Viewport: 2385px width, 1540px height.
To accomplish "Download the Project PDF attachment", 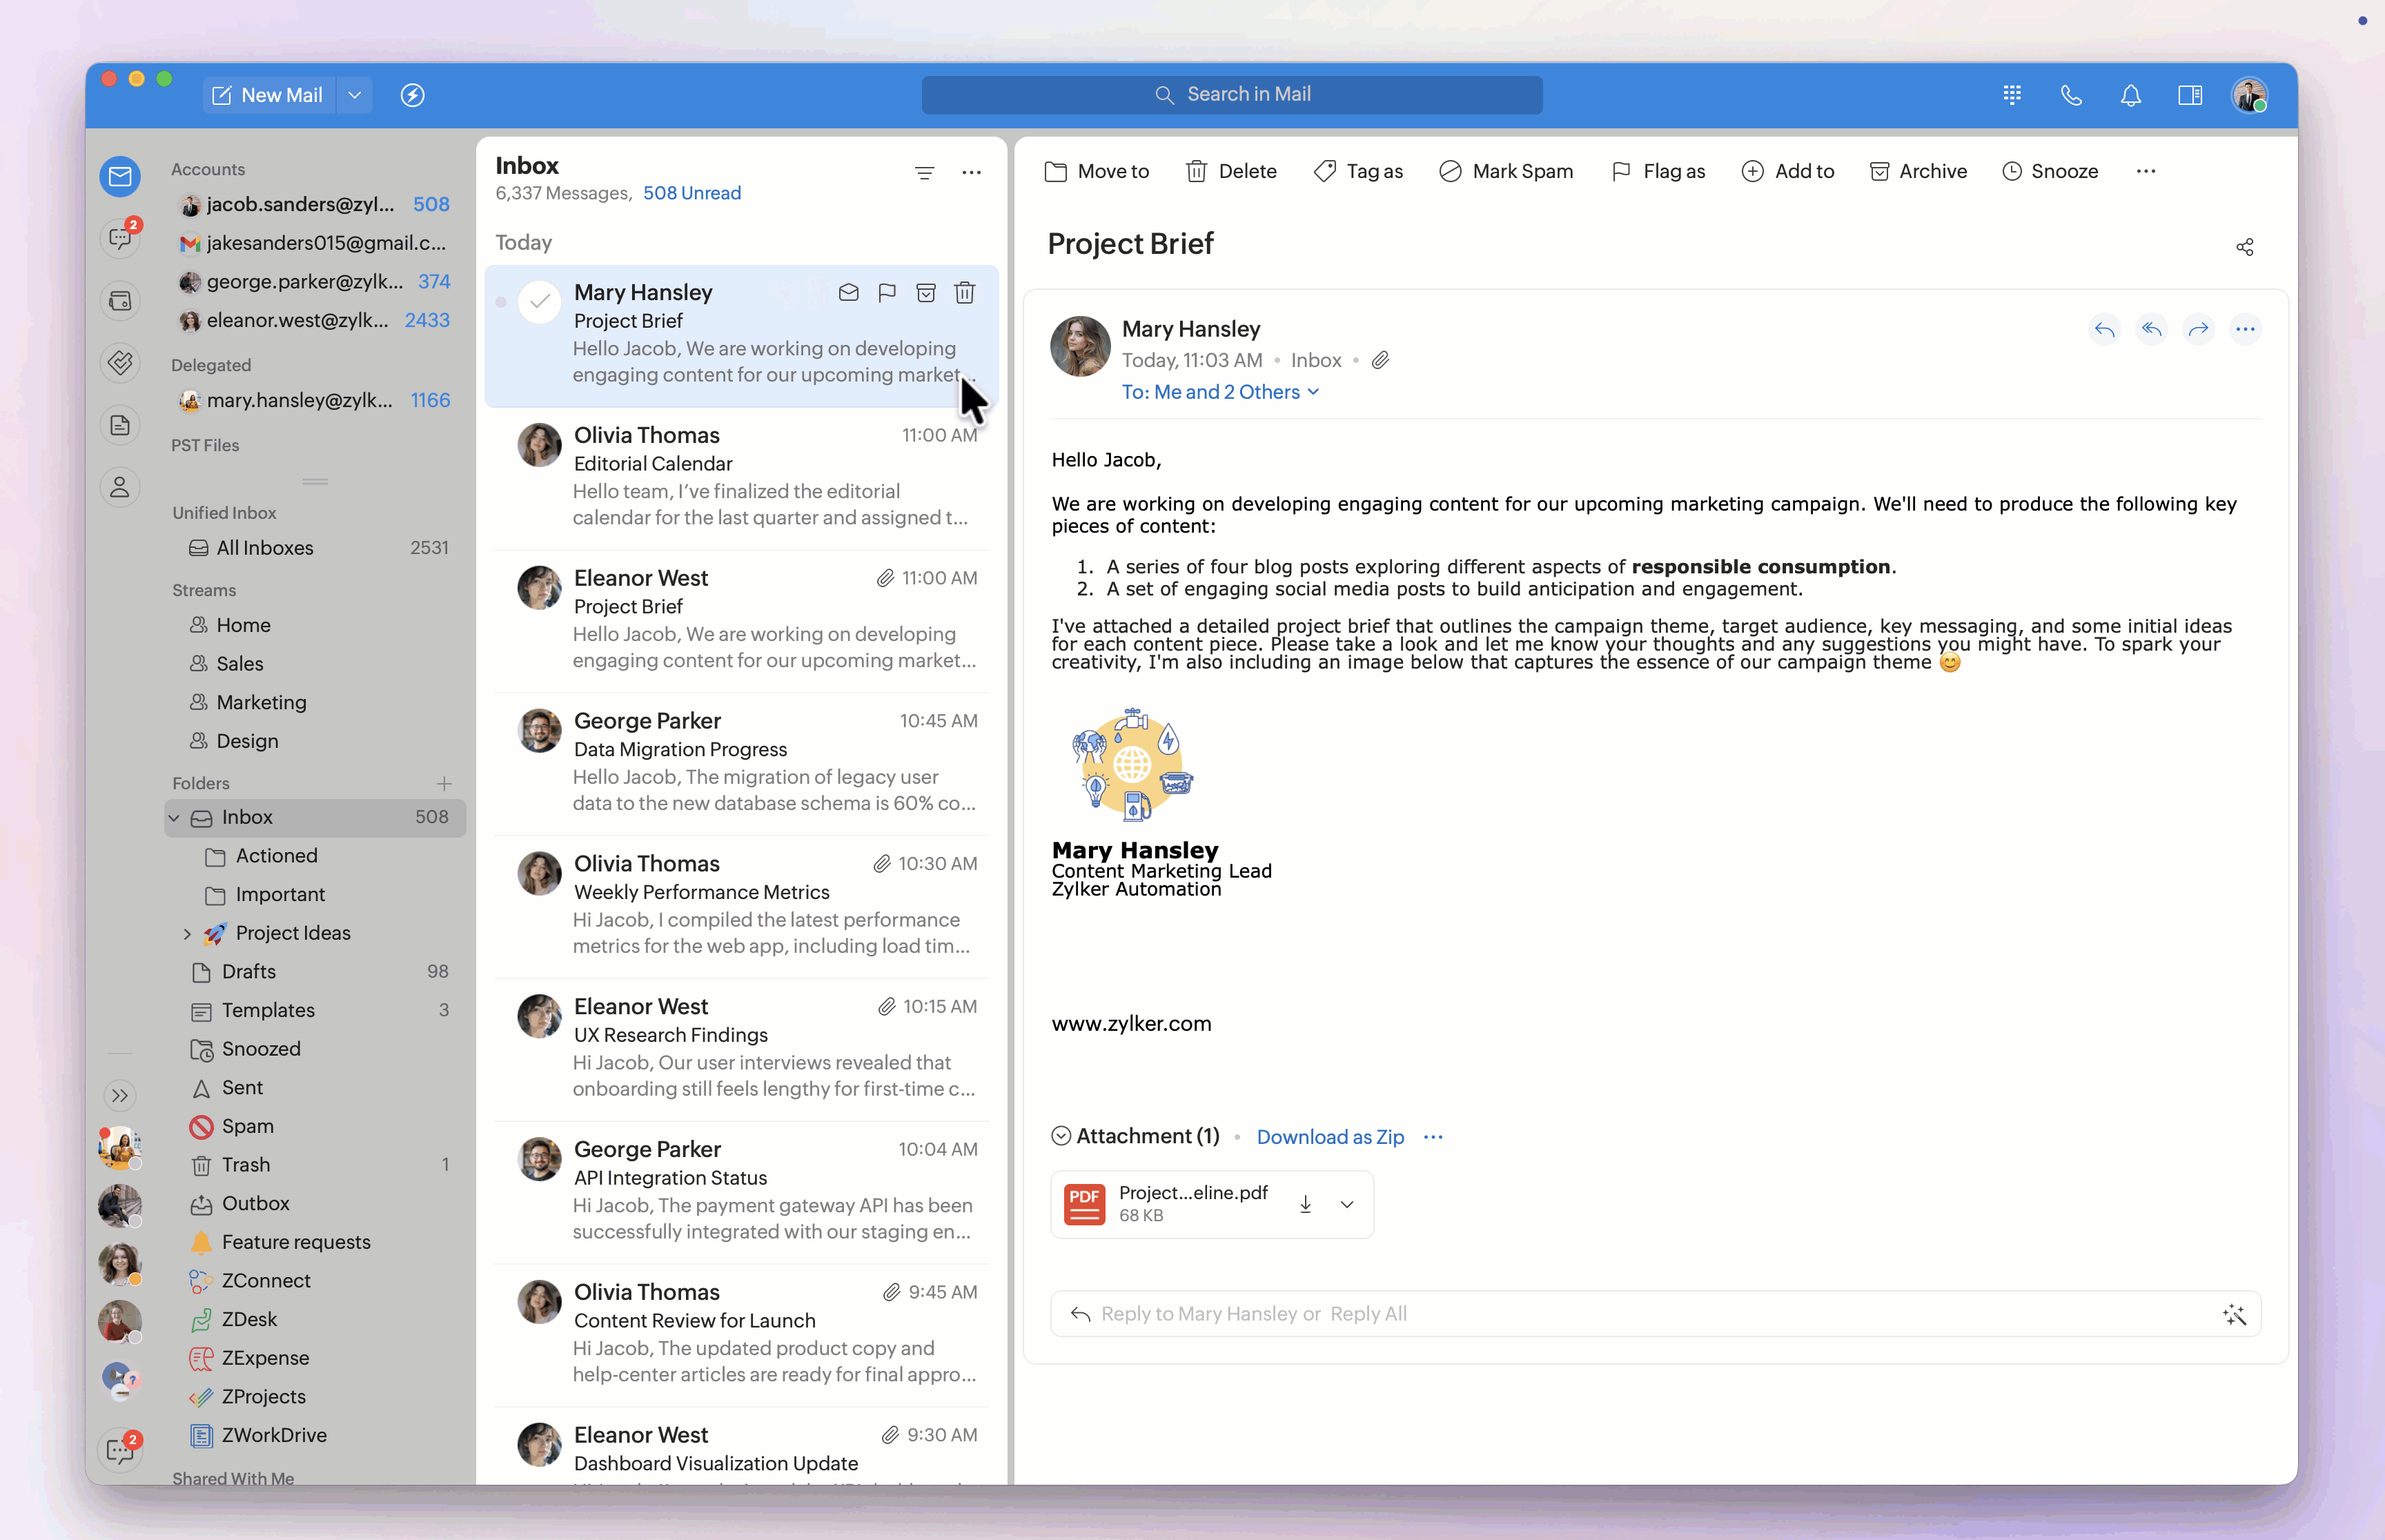I will click(1305, 1204).
